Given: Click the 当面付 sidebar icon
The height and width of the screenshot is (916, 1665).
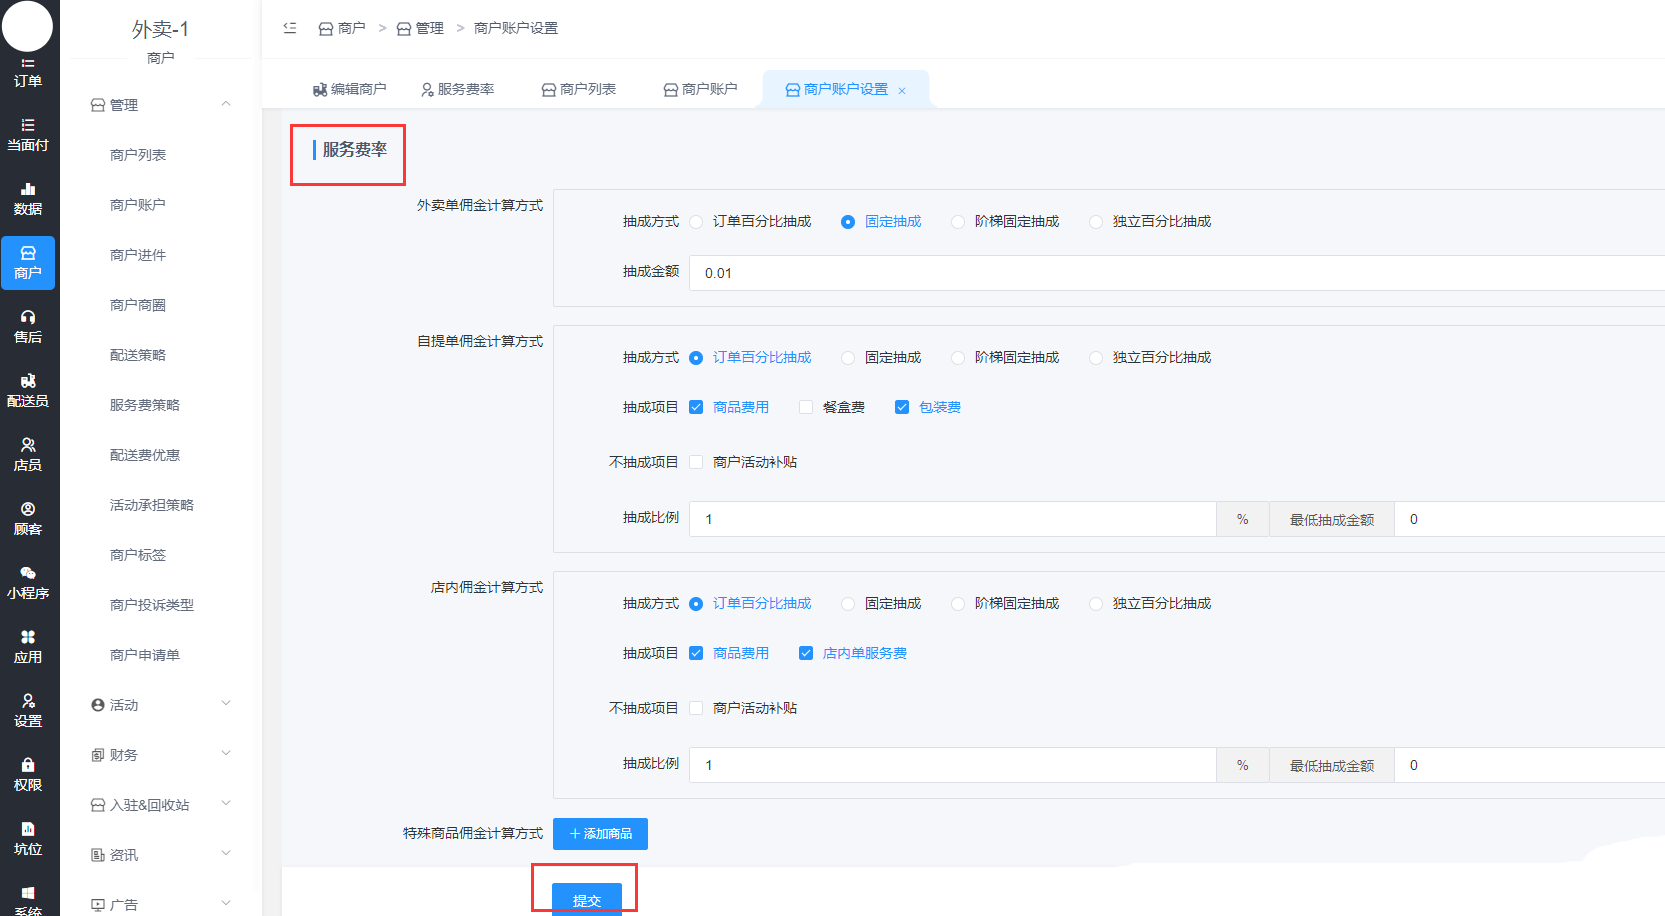Looking at the screenshot, I should 28,135.
